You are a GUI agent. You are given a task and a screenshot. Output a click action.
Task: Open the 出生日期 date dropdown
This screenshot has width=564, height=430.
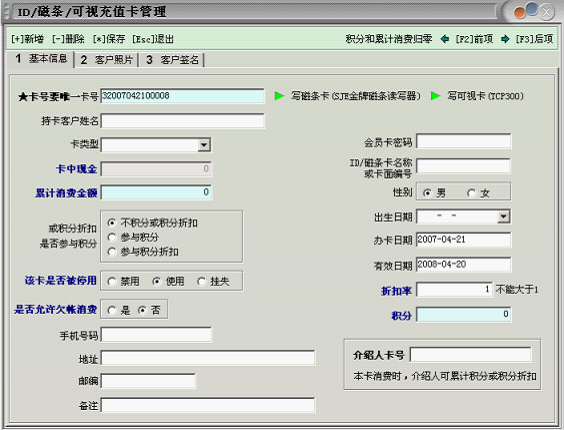pos(503,217)
